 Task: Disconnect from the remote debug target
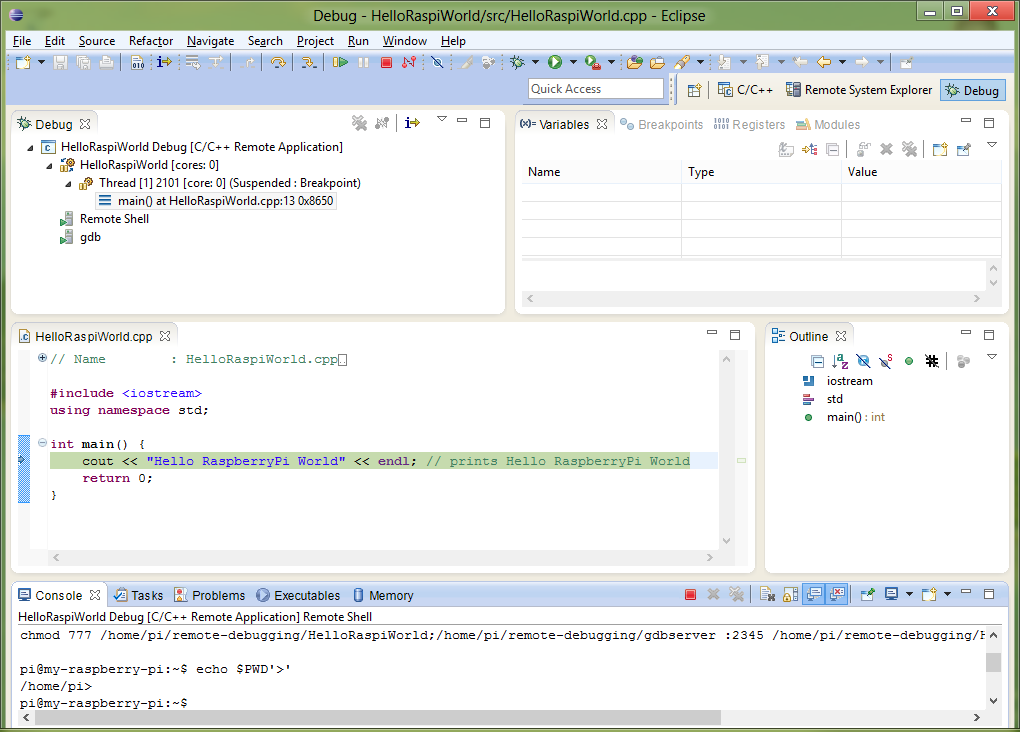click(409, 62)
